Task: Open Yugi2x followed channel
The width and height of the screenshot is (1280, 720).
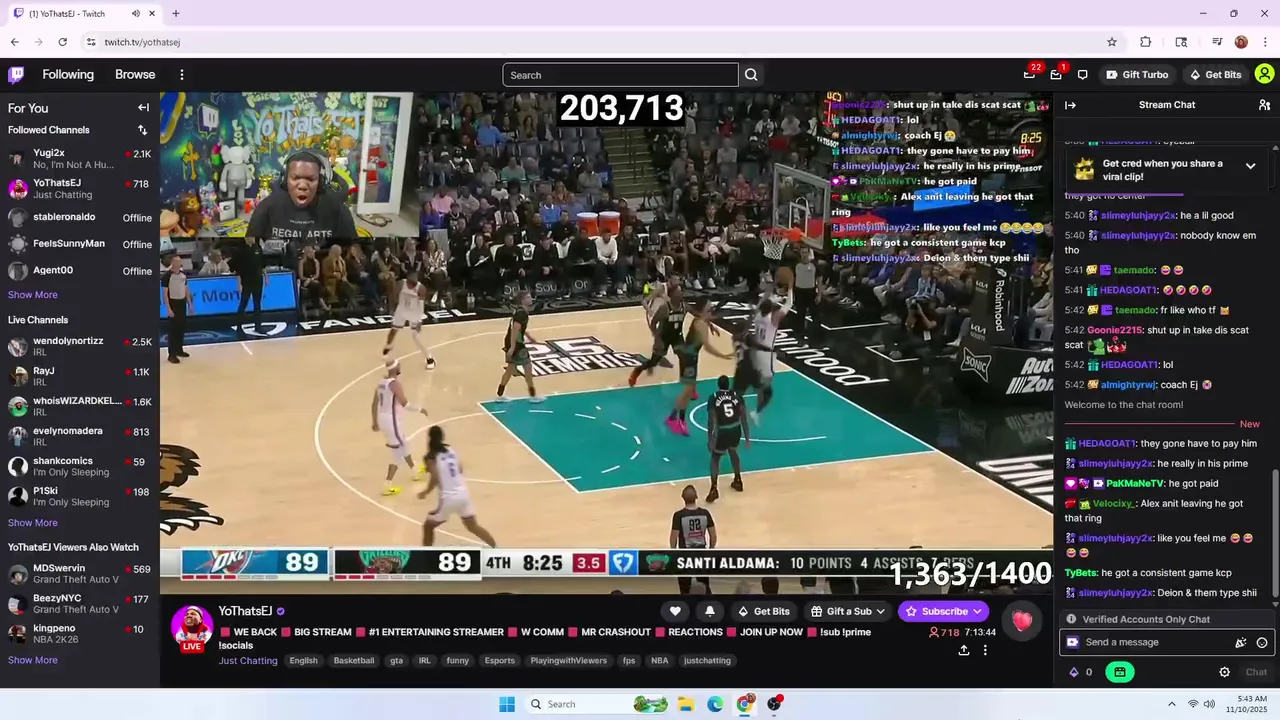Action: click(x=80, y=158)
